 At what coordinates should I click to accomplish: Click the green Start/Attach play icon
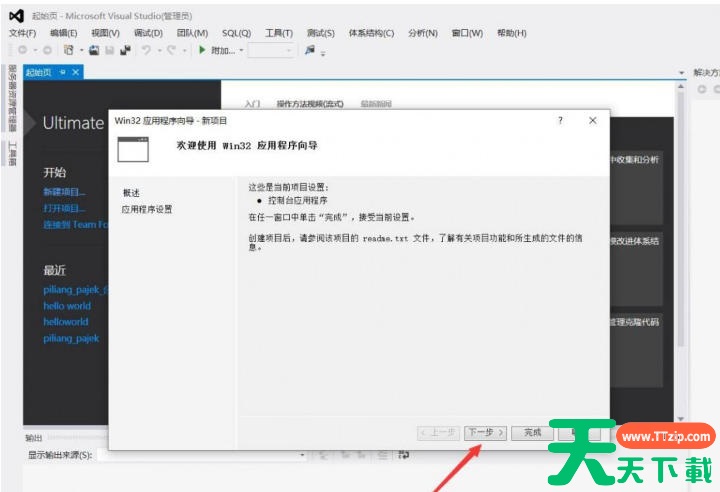pos(202,50)
